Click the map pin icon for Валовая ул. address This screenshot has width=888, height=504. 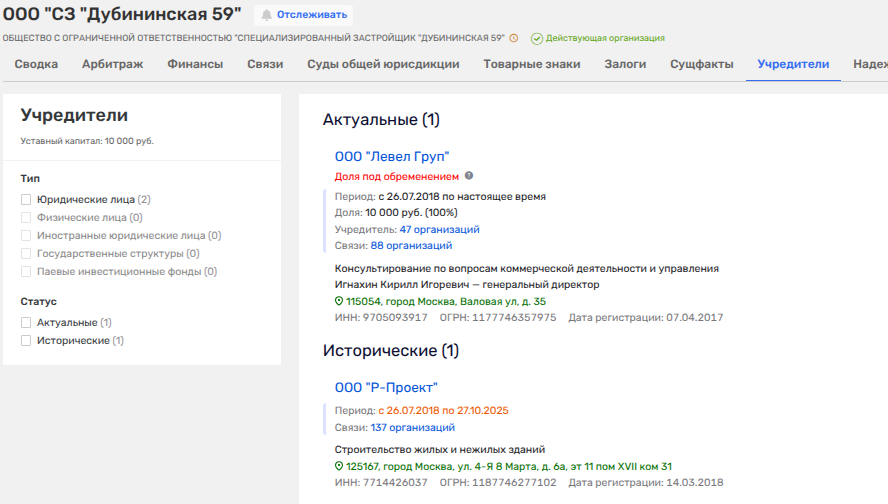point(339,301)
